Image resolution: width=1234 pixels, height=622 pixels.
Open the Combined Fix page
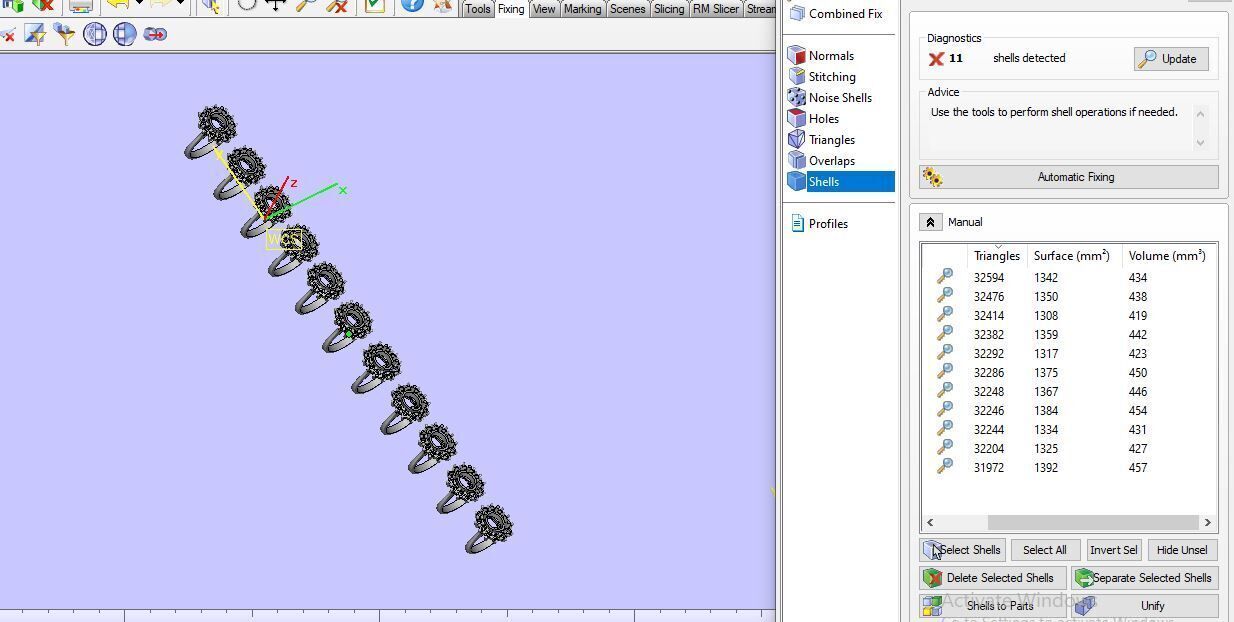click(836, 14)
